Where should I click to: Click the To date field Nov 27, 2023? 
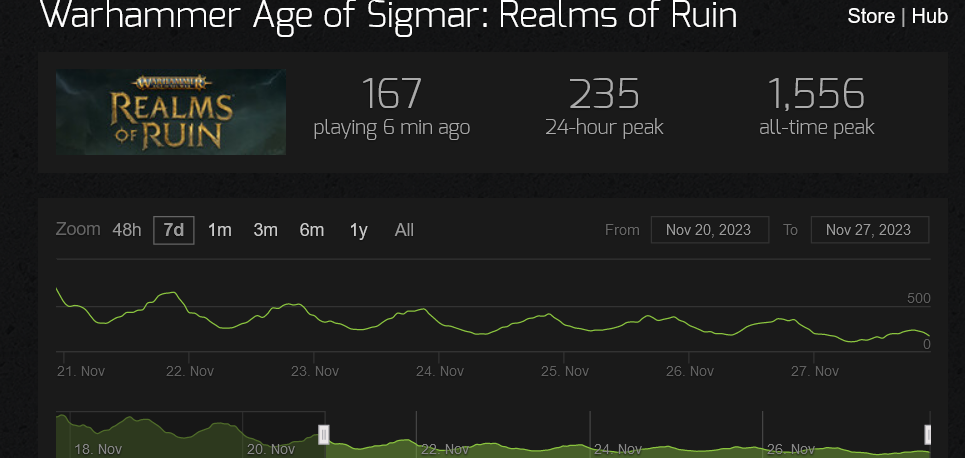[x=870, y=230]
